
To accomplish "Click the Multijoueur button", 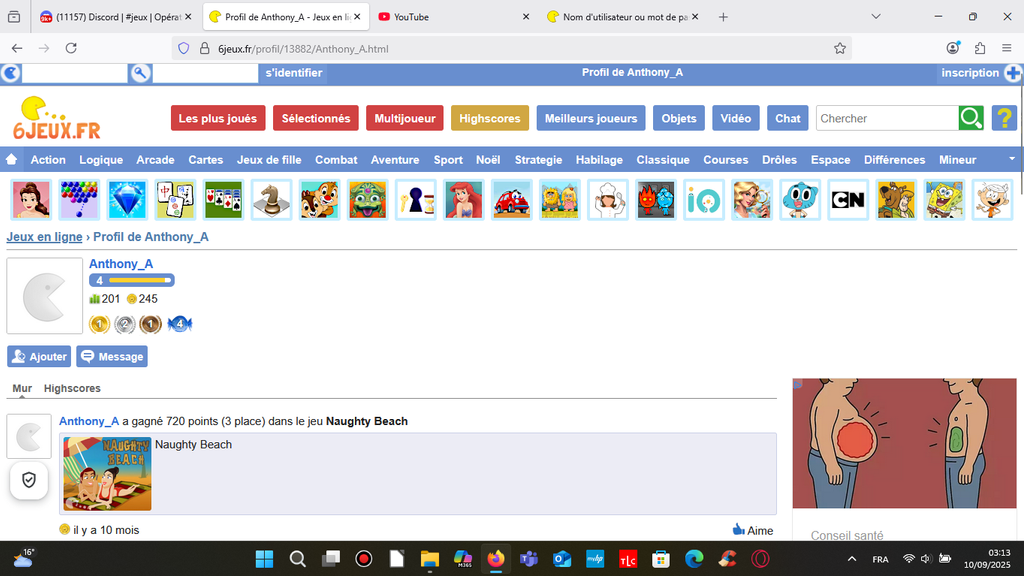I will [x=405, y=118].
